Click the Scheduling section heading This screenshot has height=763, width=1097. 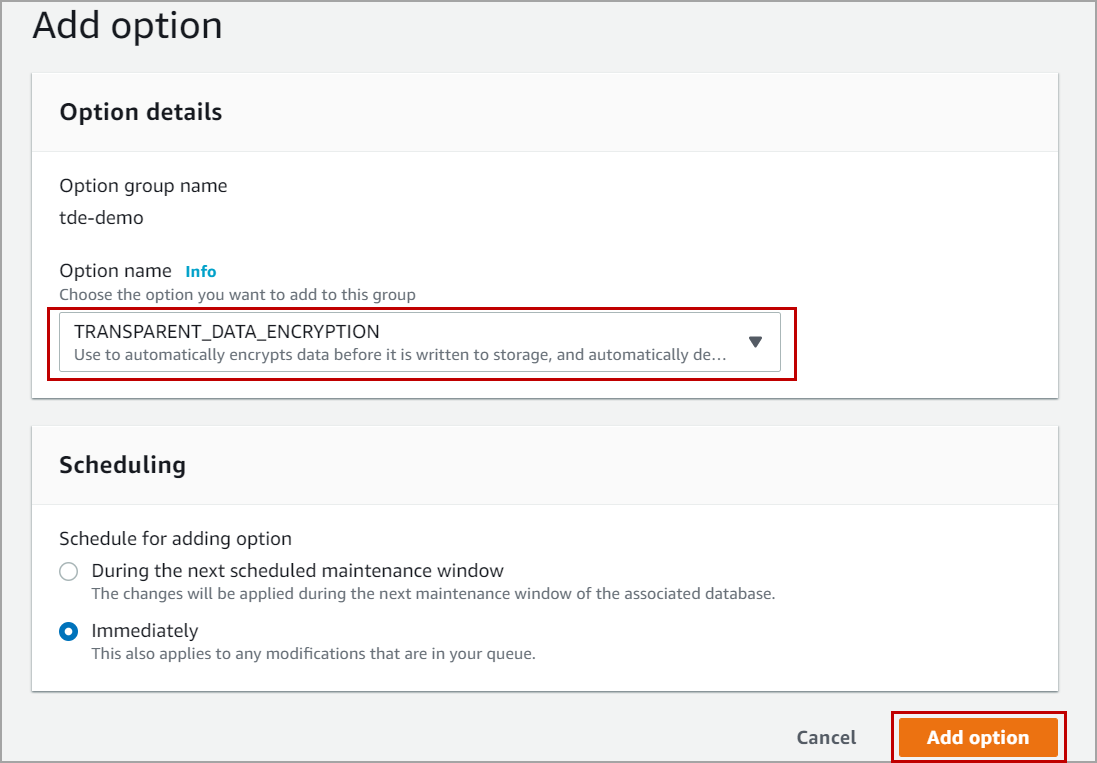pos(122,465)
